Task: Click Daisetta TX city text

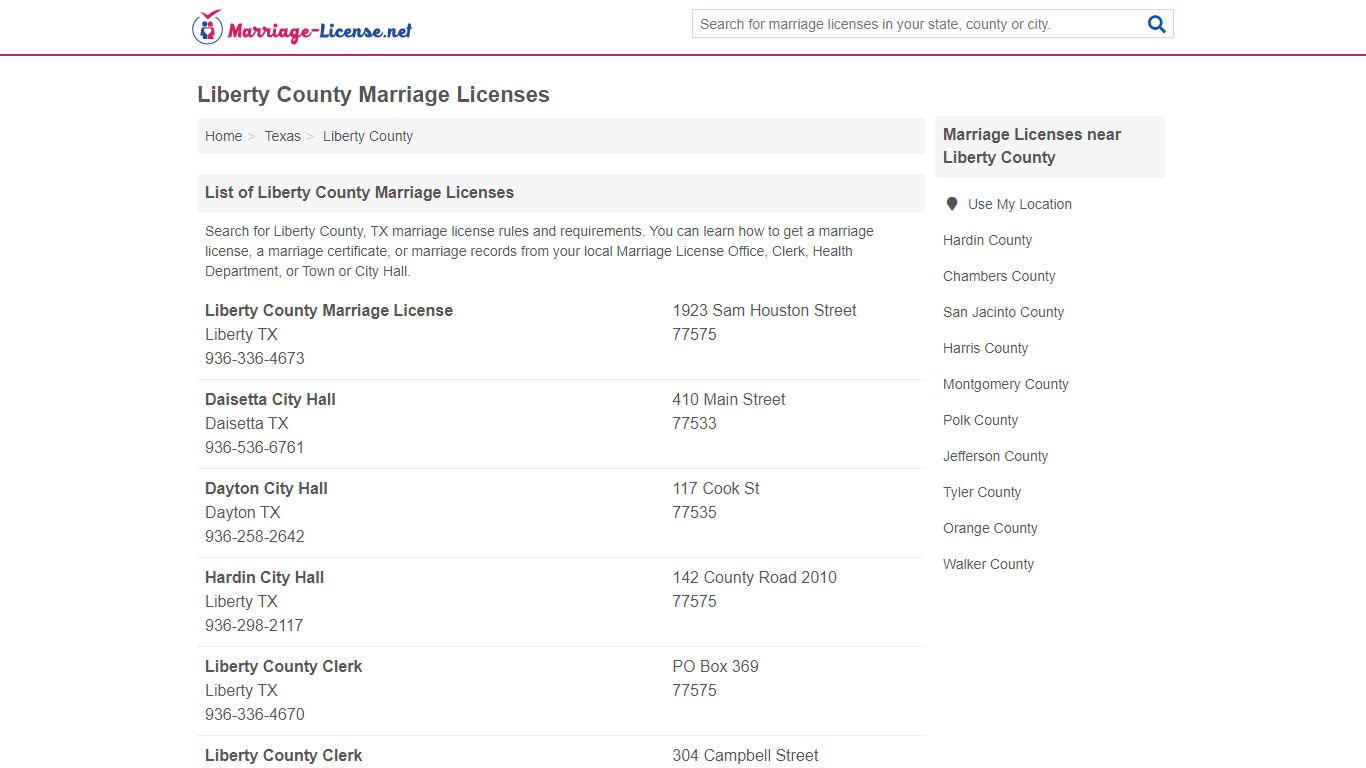Action: tap(246, 423)
